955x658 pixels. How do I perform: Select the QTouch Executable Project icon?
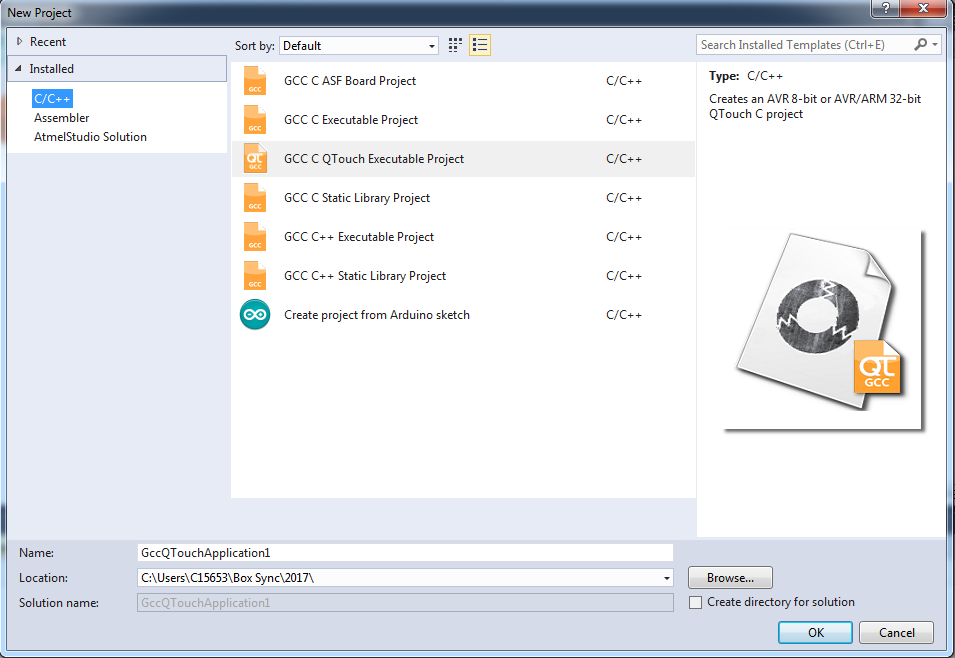point(255,159)
